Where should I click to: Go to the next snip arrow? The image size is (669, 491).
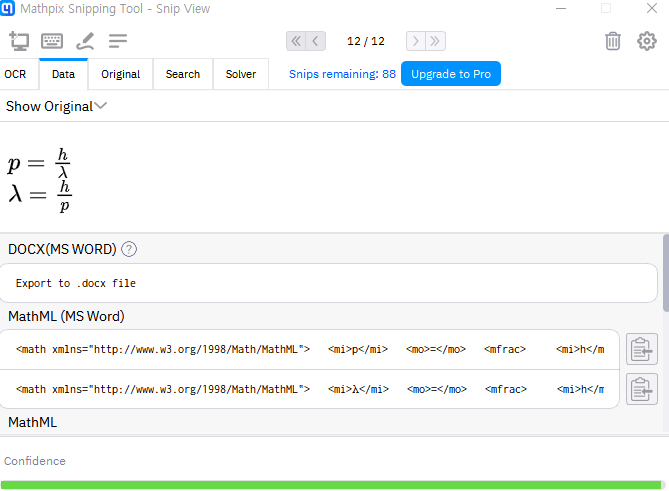[x=416, y=41]
